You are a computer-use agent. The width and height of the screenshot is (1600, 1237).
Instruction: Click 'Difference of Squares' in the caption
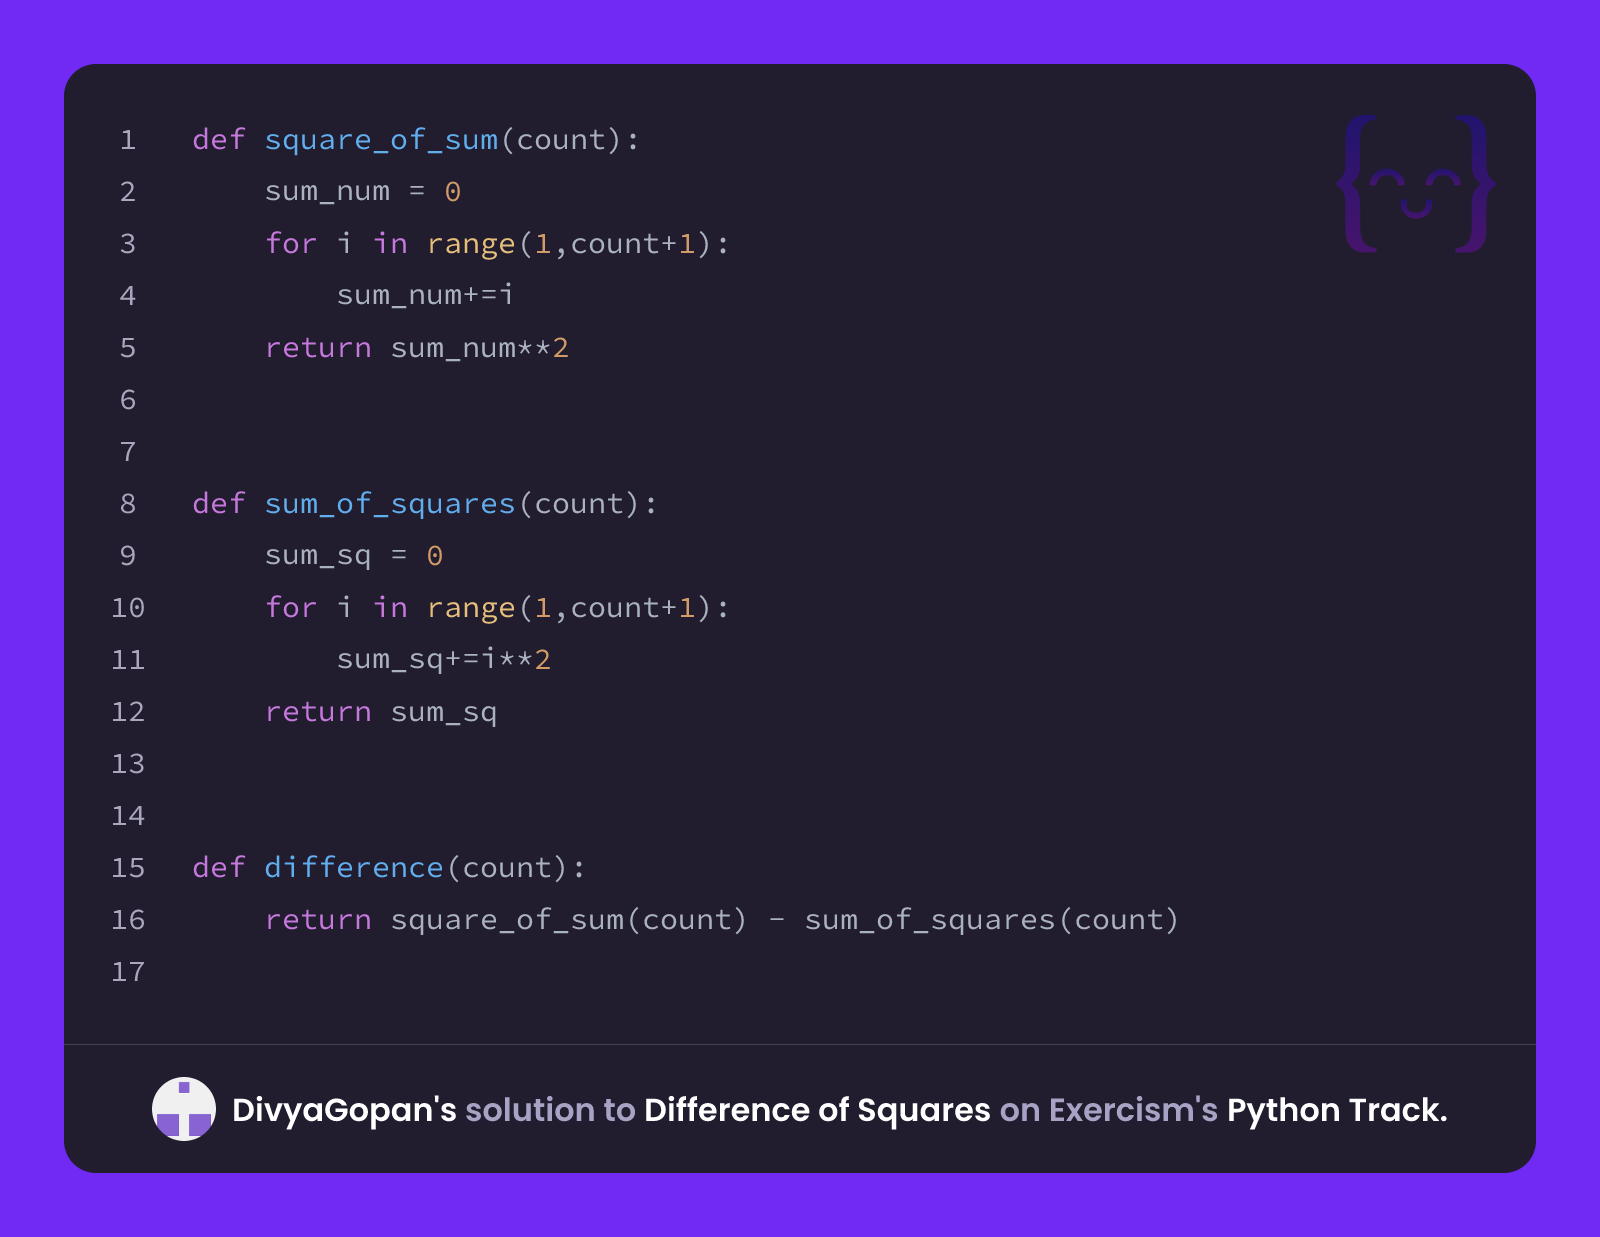click(817, 1110)
